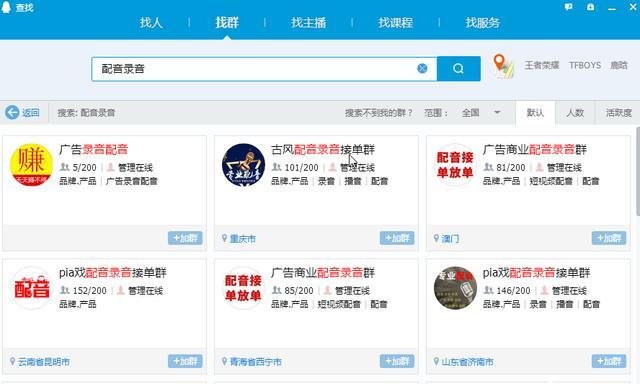Click the 王者荣耀 hot keyword
This screenshot has height=384, width=640.
[x=542, y=65]
